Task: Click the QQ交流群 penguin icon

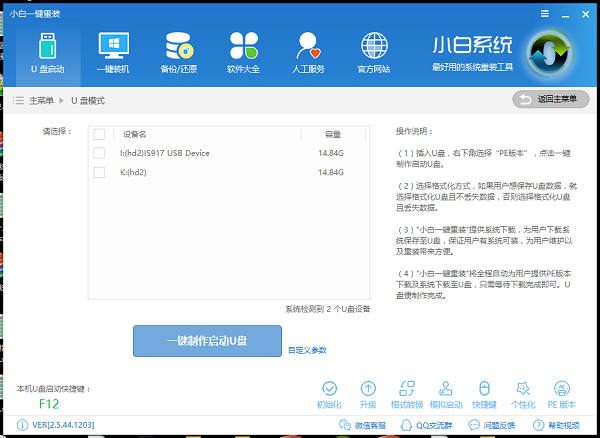Action: point(406,425)
